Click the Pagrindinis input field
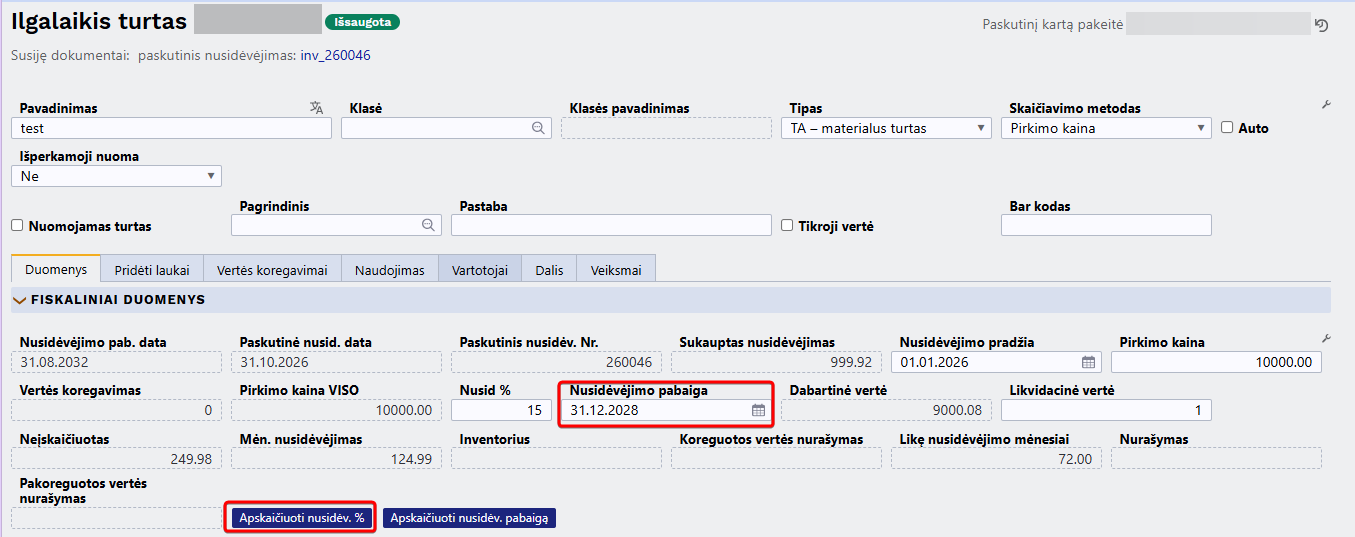Viewport: 1355px width, 537px height. pyautogui.click(x=336, y=225)
